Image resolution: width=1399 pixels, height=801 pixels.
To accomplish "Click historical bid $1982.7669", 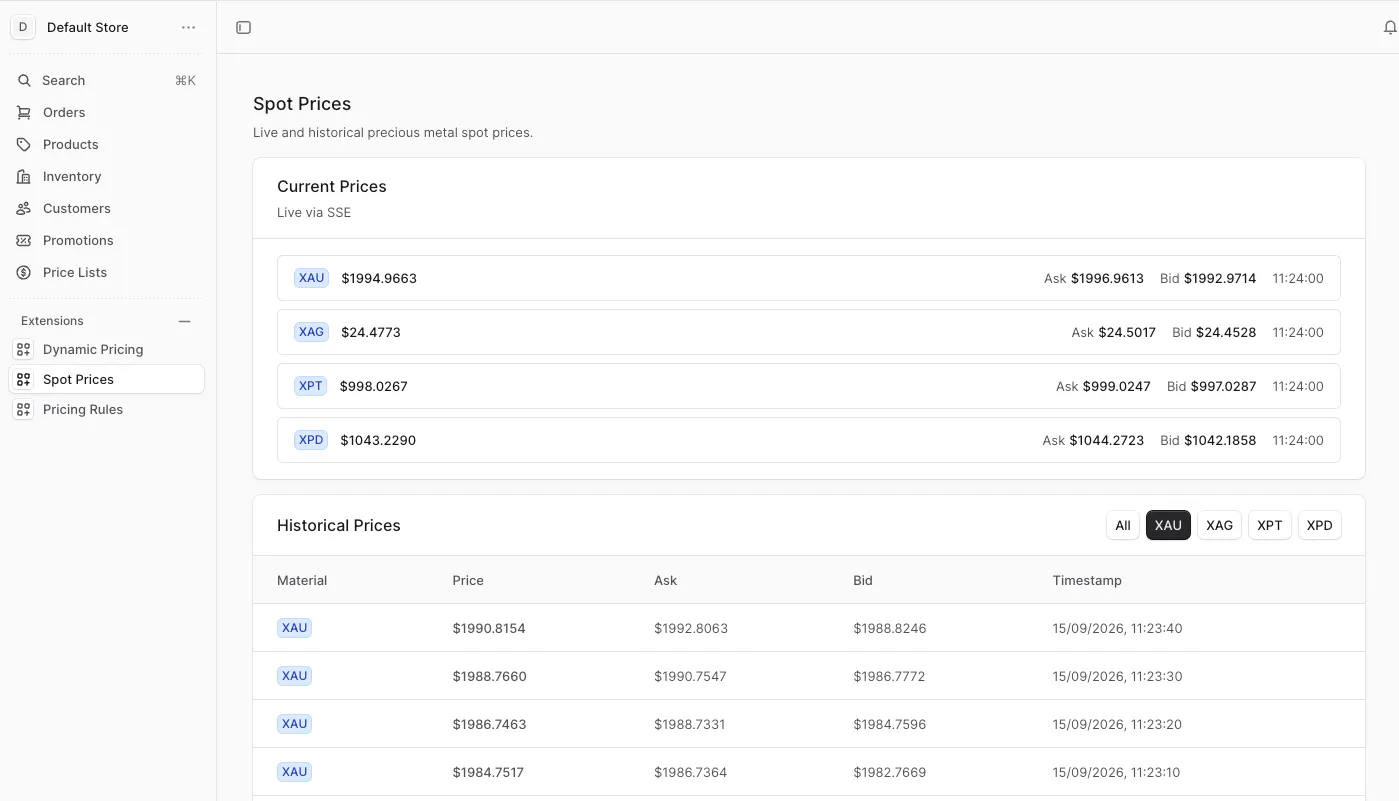I will [x=890, y=772].
